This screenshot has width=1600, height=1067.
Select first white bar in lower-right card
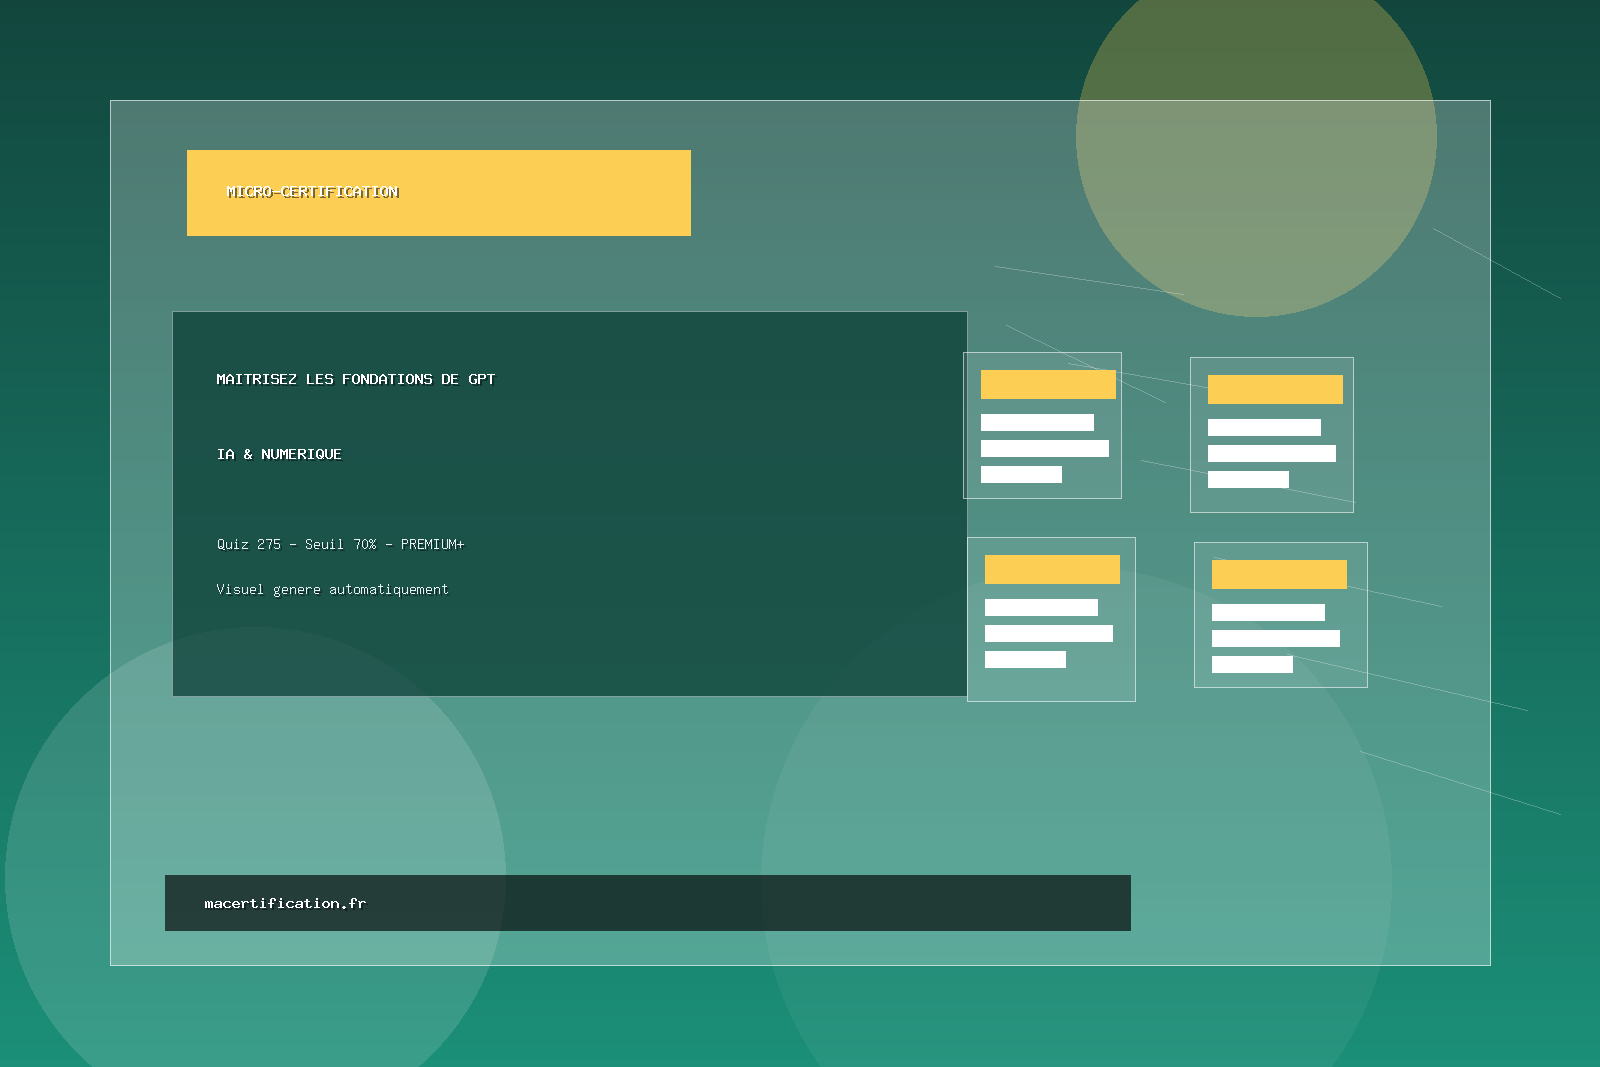1268,612
